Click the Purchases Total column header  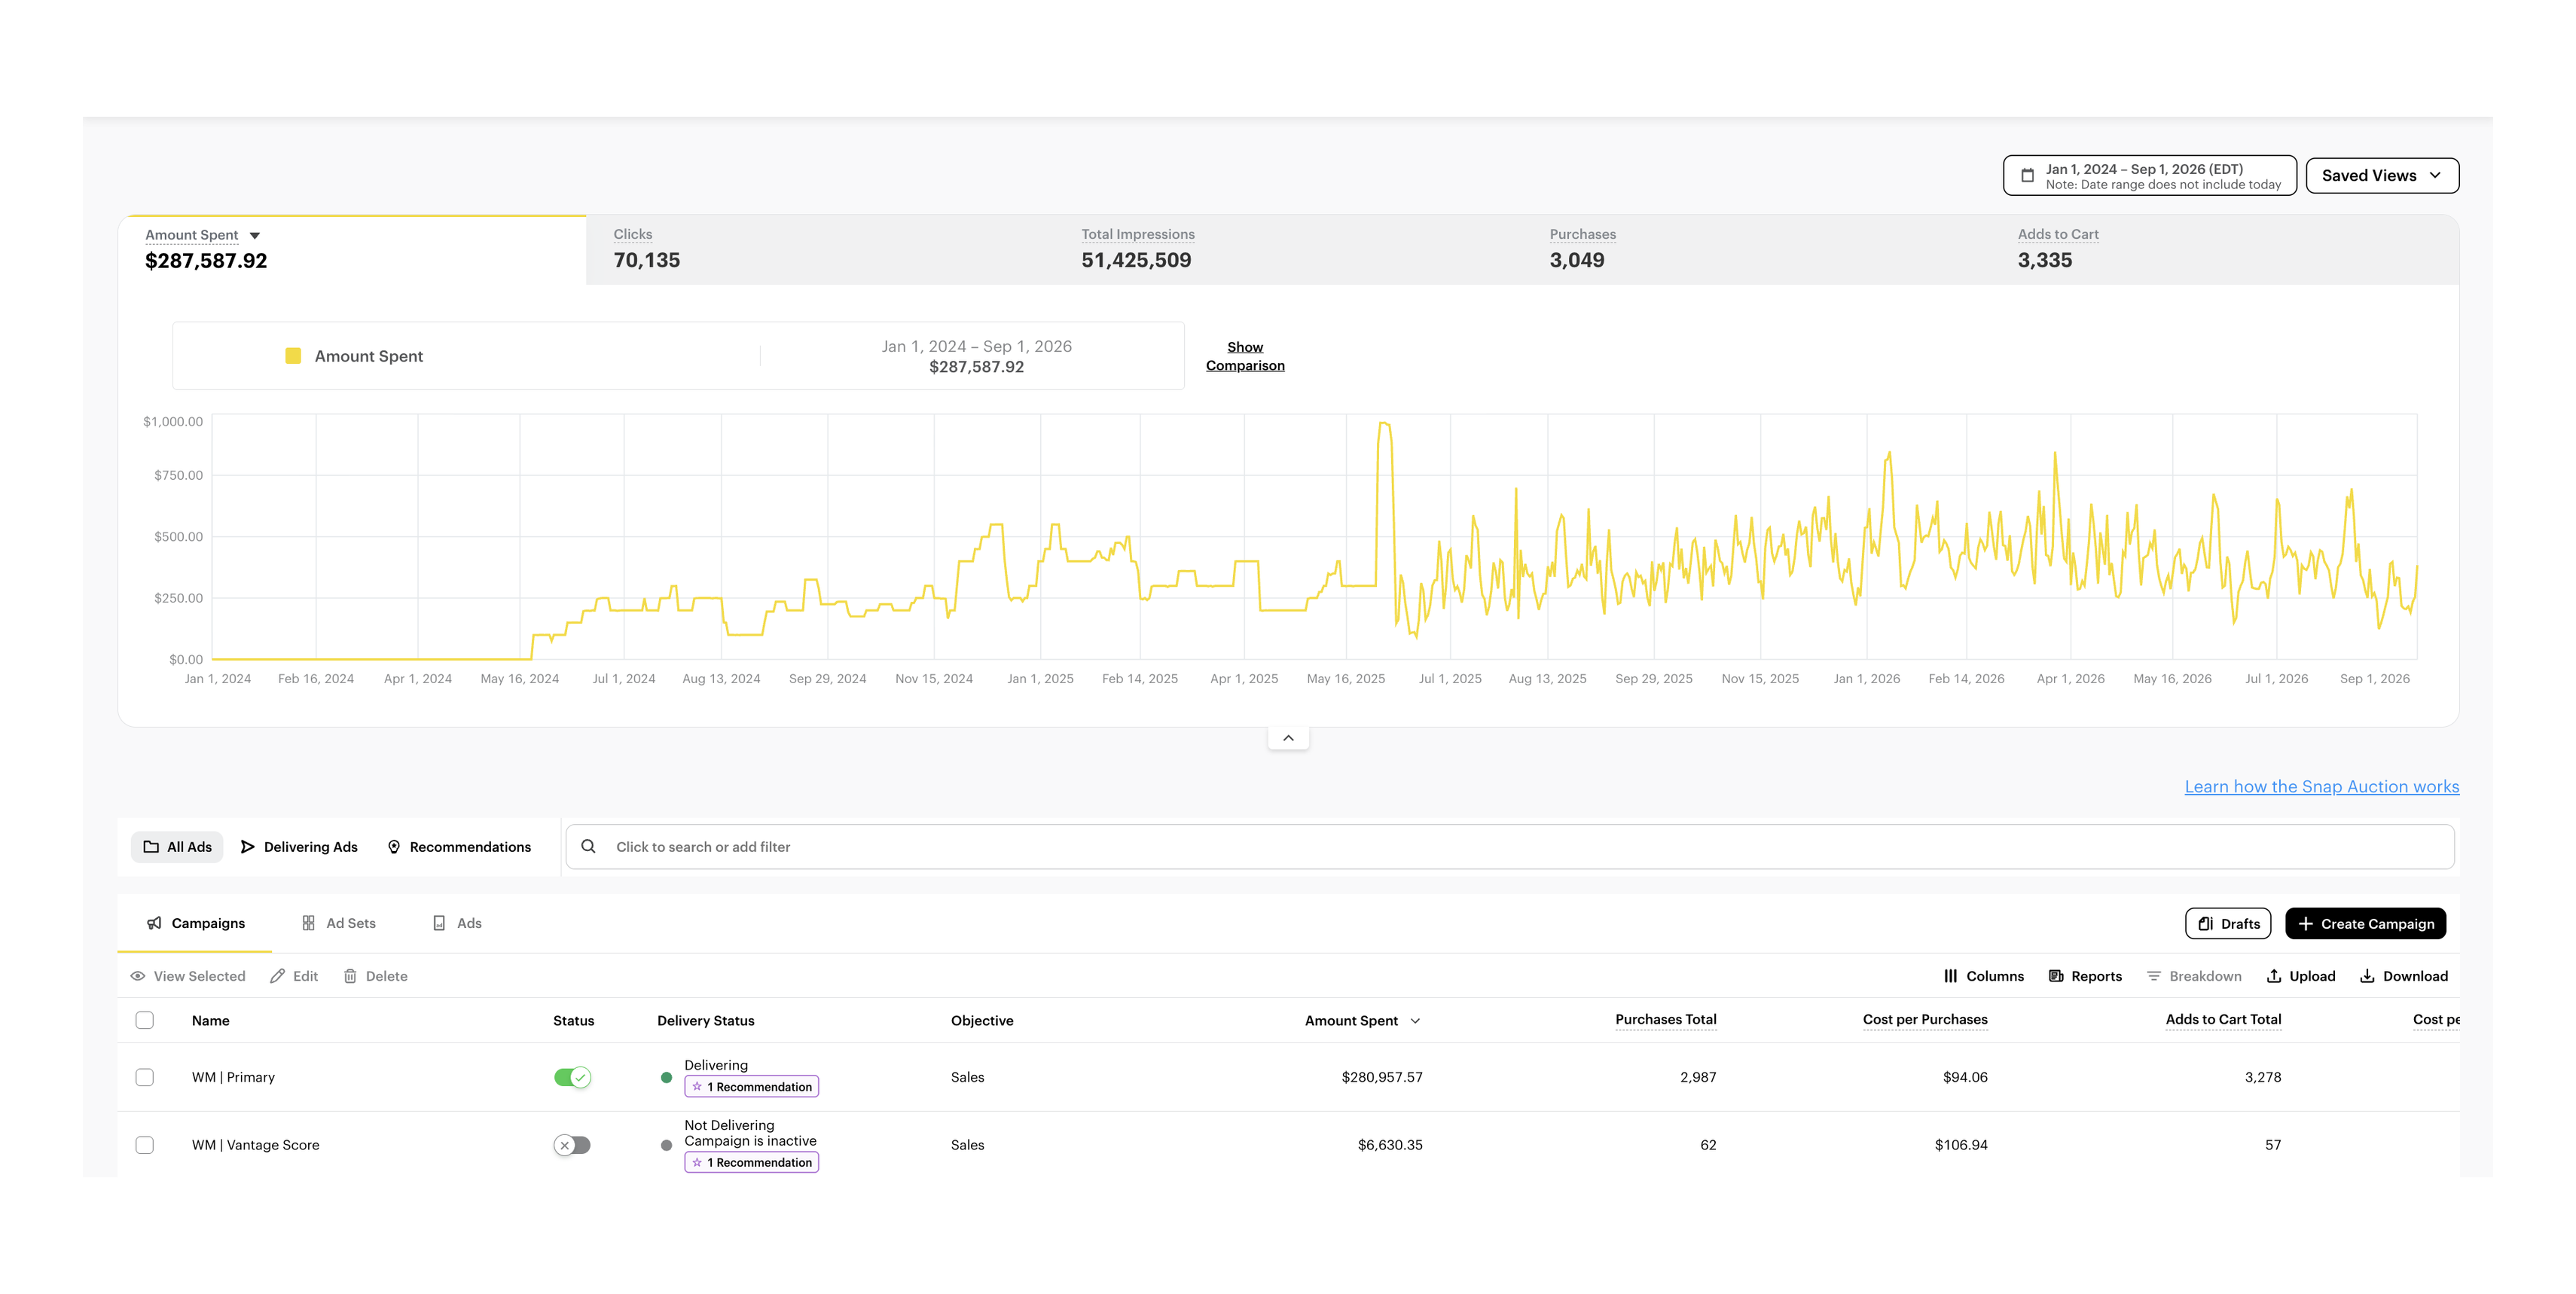1665,1020
